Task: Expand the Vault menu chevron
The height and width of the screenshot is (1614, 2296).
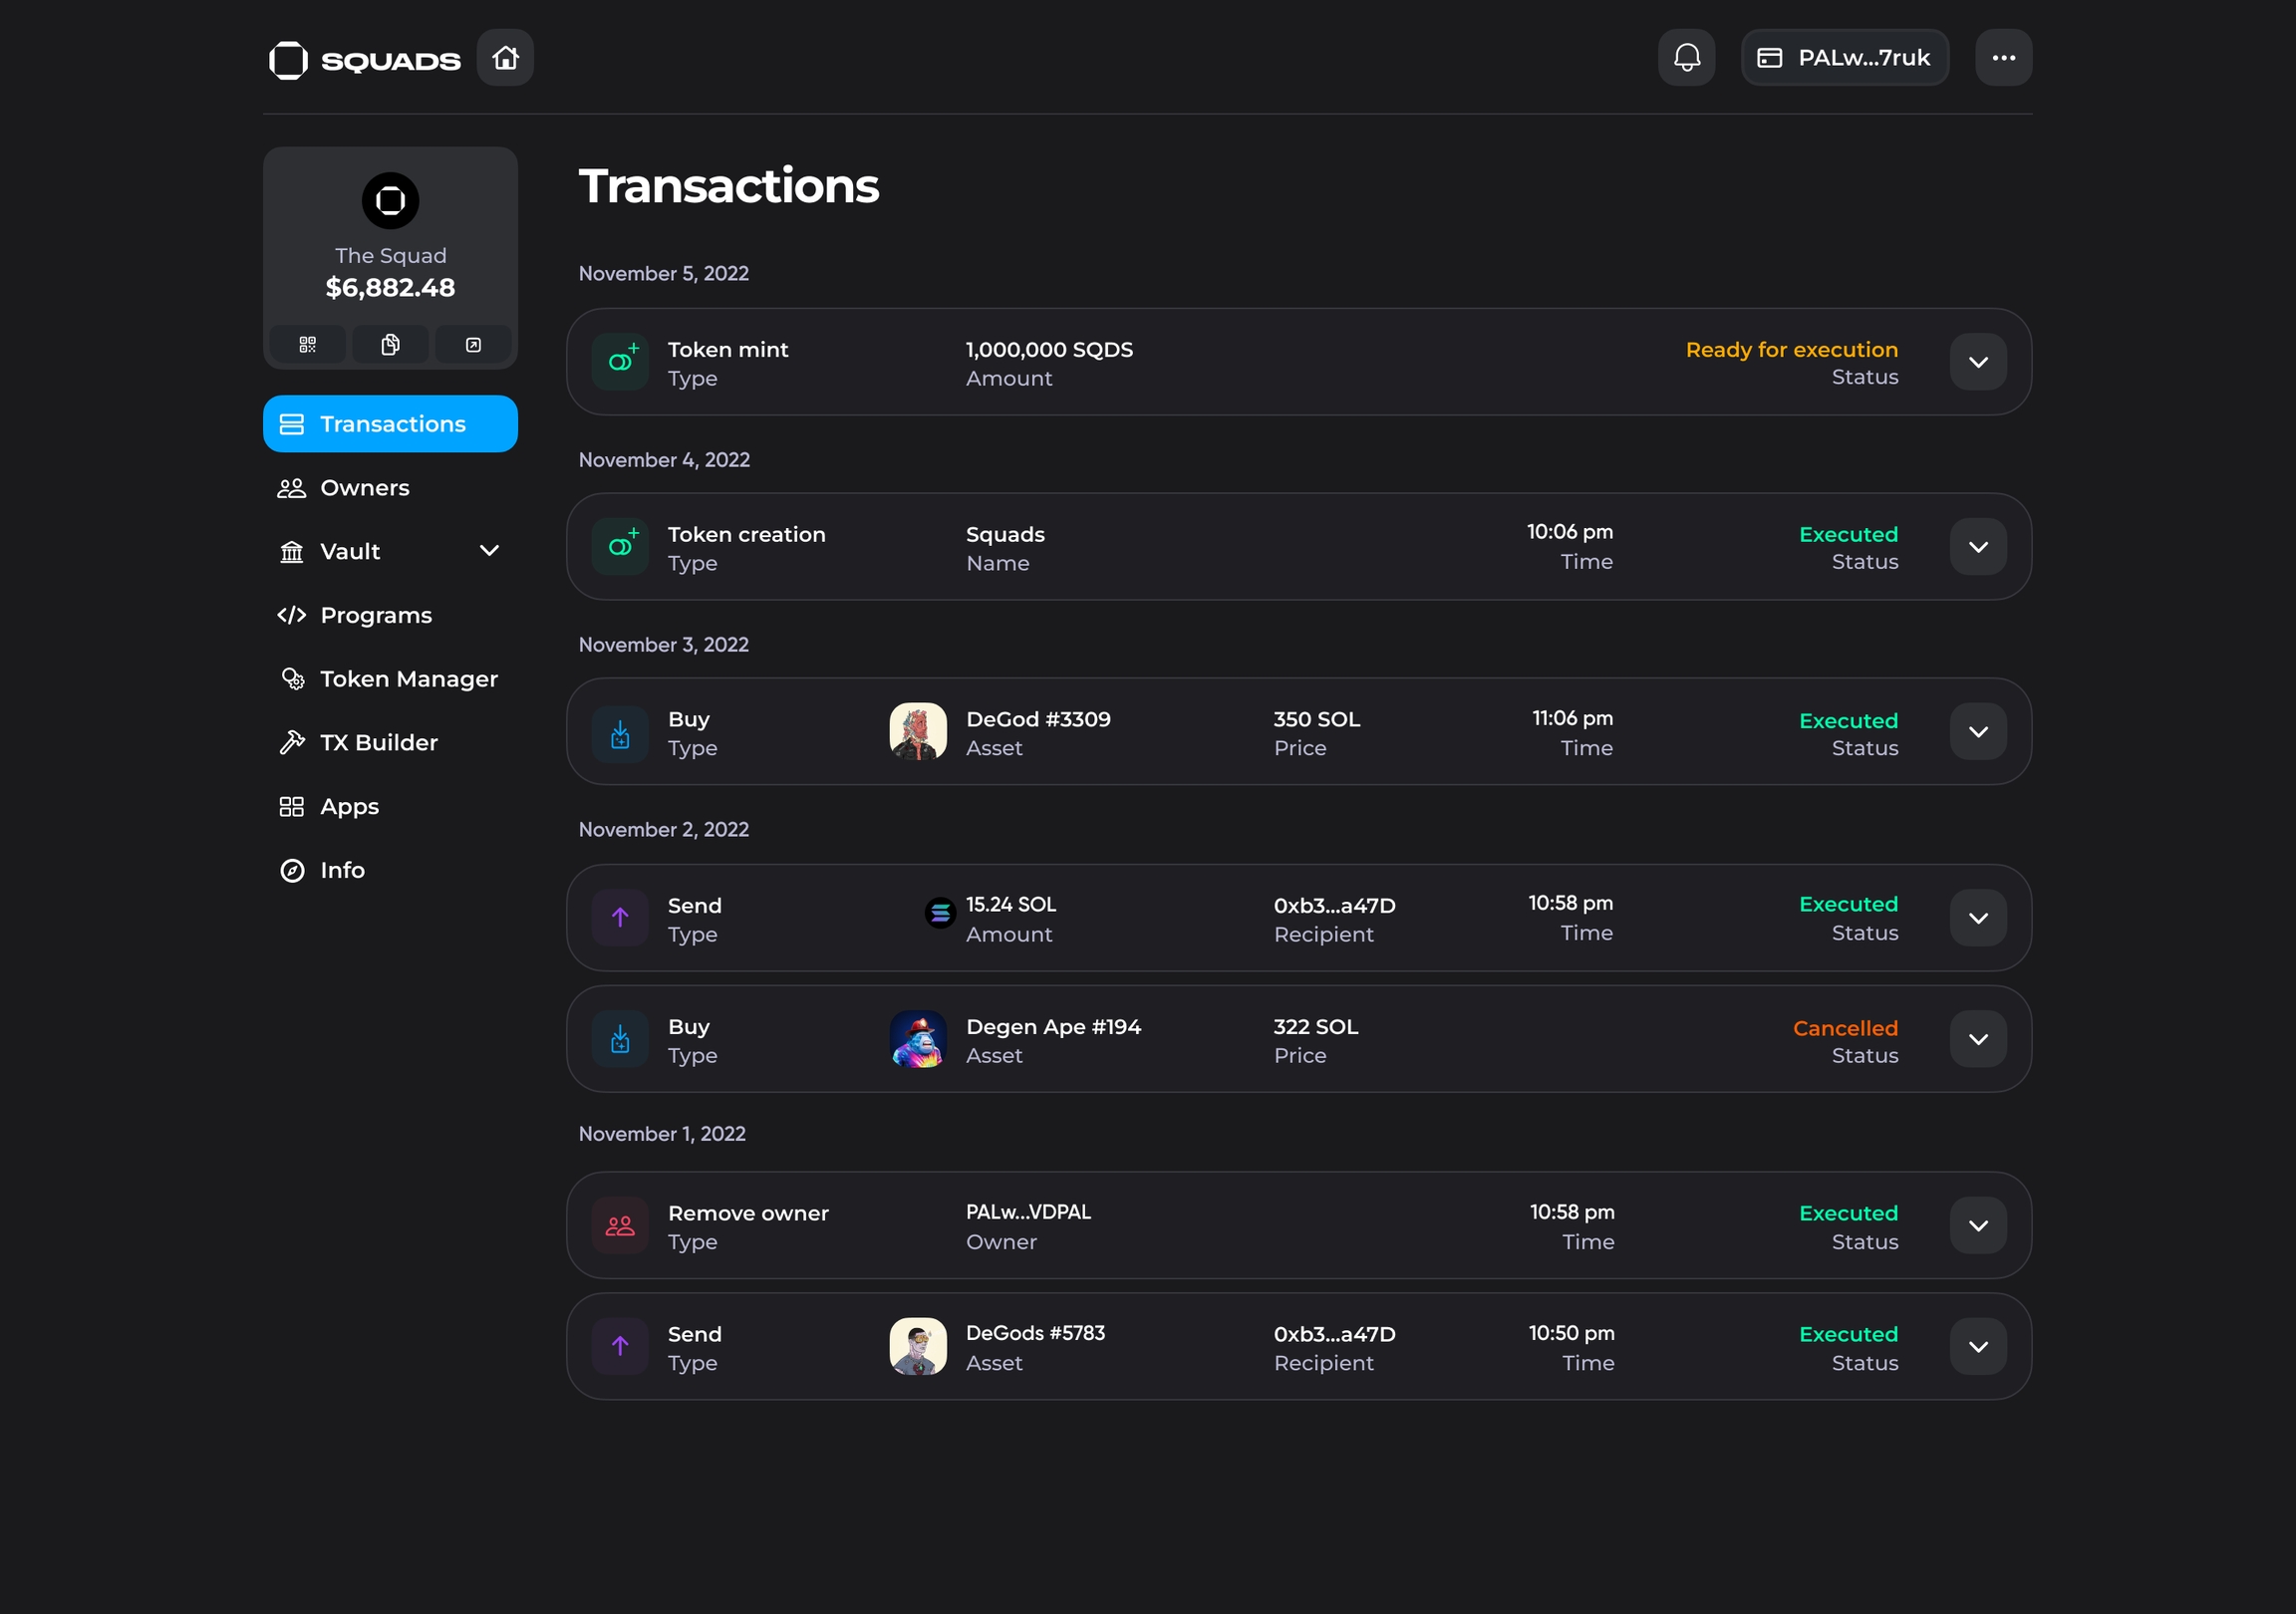Action: coord(489,551)
